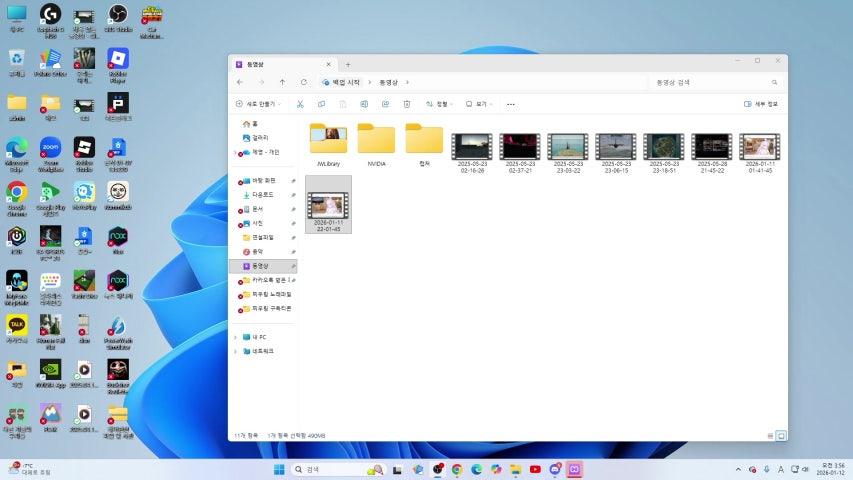Image resolution: width=853 pixels, height=480 pixels.
Task: Expand the 네트워크 tree node
Action: pos(236,351)
